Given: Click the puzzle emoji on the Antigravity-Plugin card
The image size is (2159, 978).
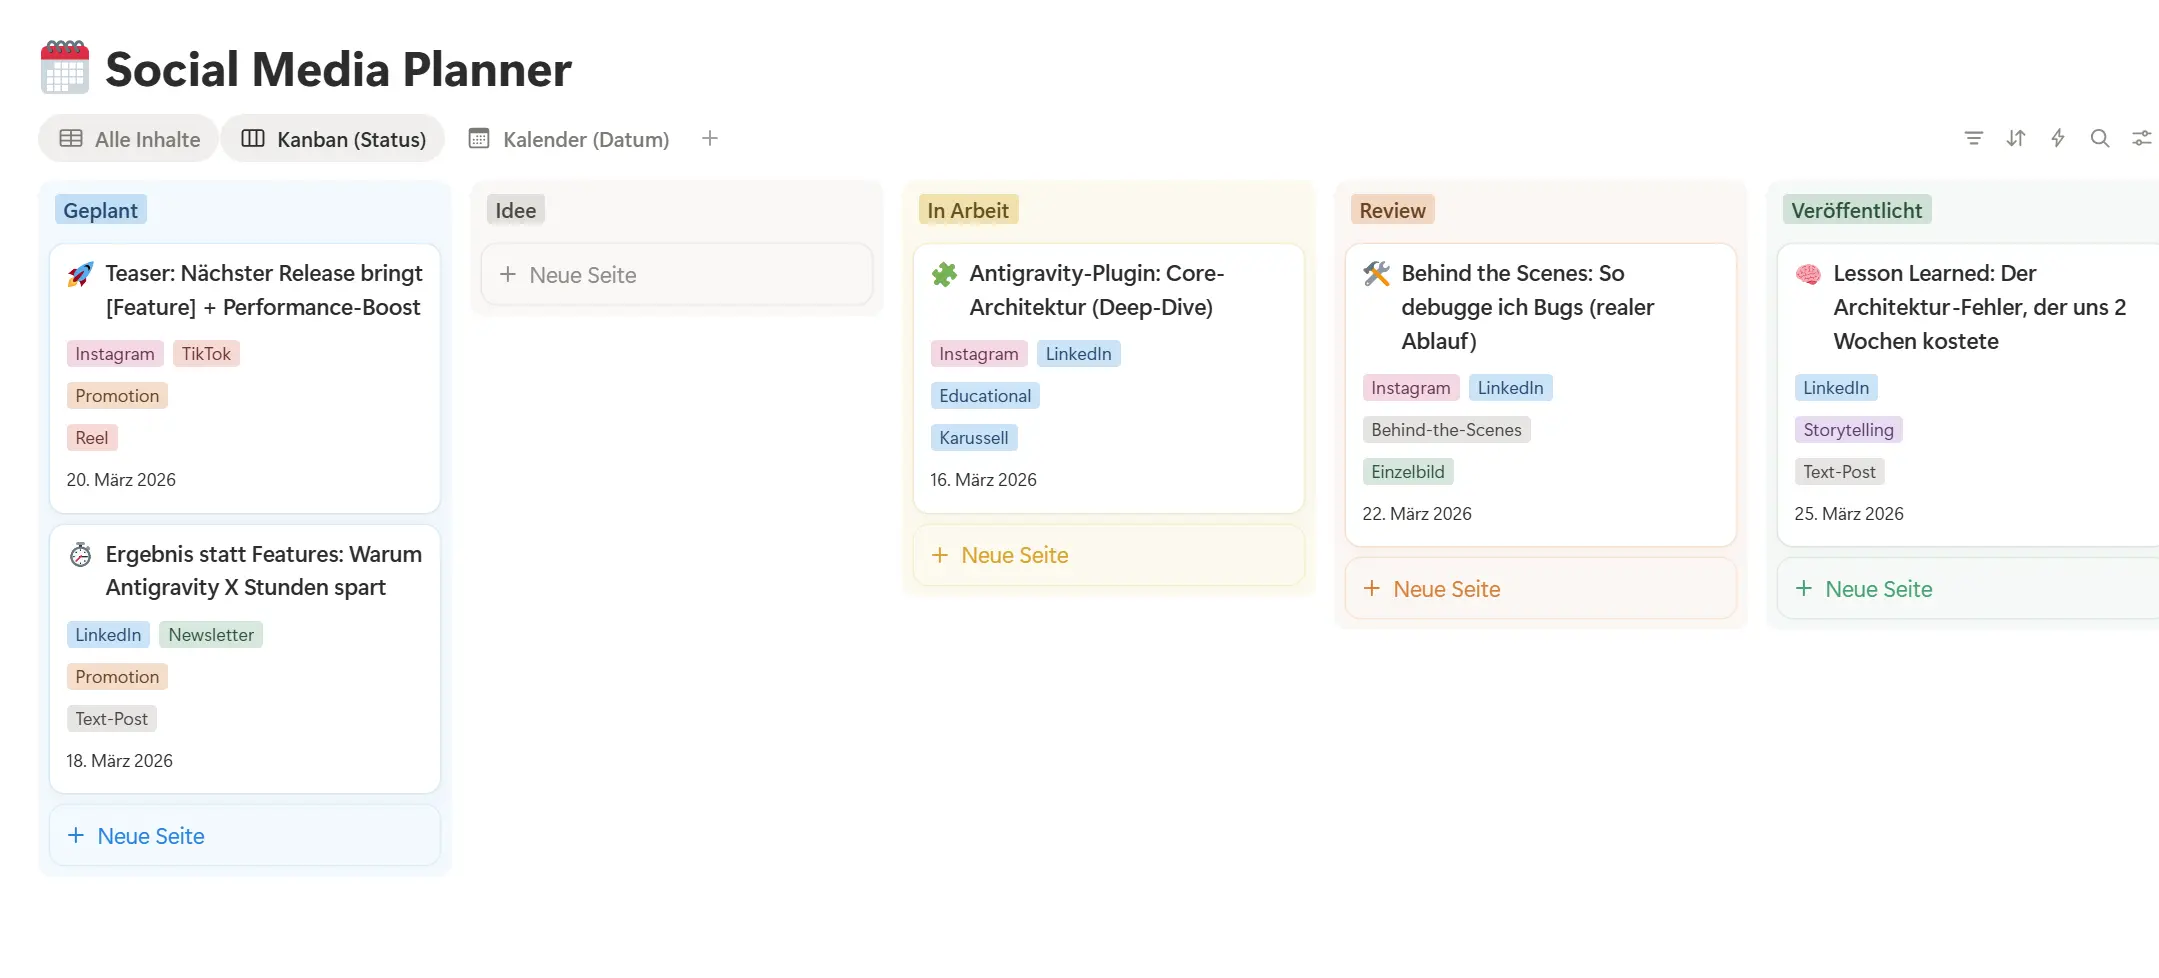Looking at the screenshot, I should 945,273.
